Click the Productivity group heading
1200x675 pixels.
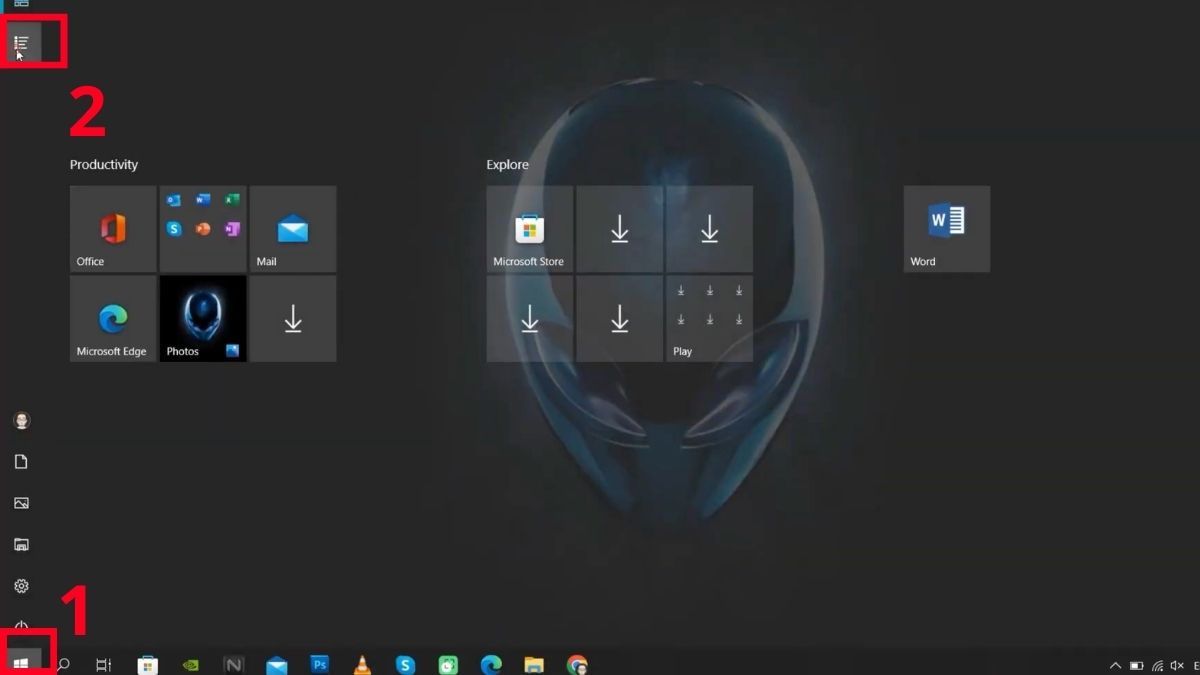tap(104, 165)
